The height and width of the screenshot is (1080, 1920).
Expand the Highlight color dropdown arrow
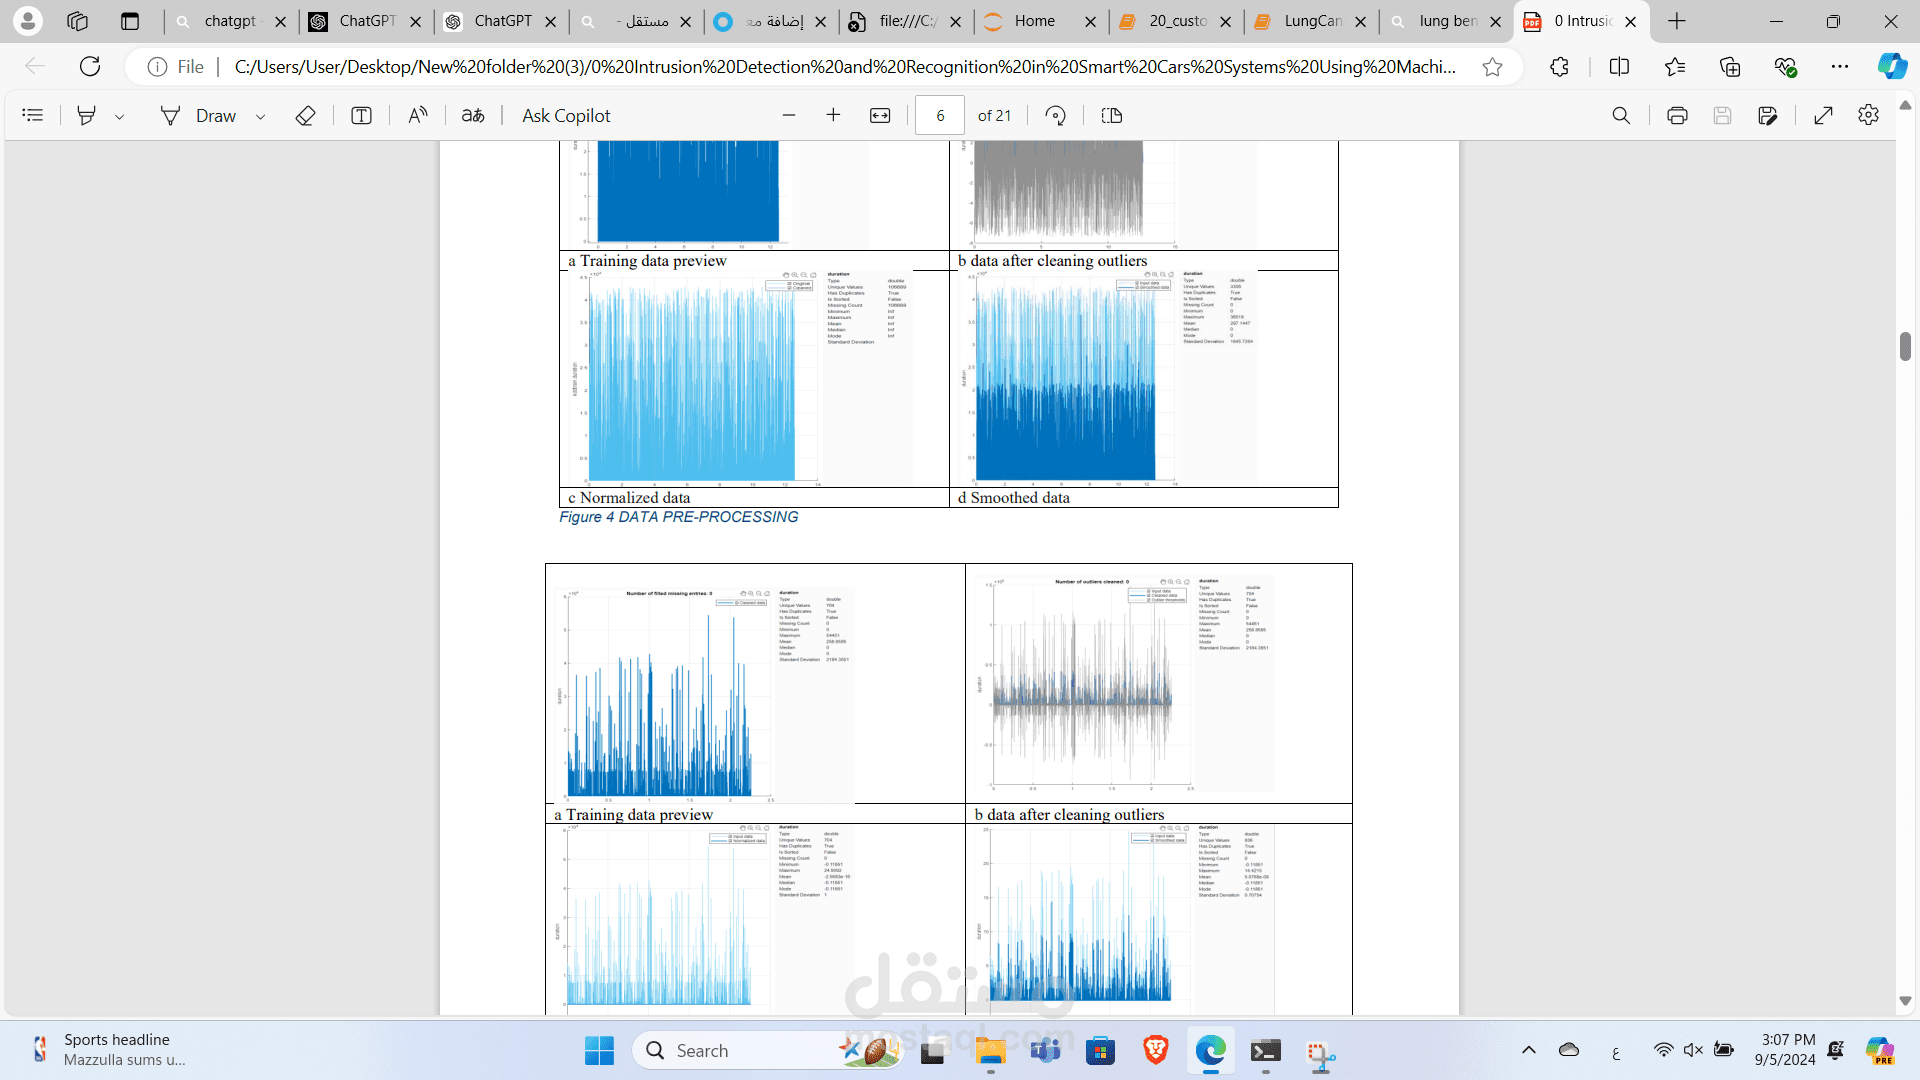120,117
